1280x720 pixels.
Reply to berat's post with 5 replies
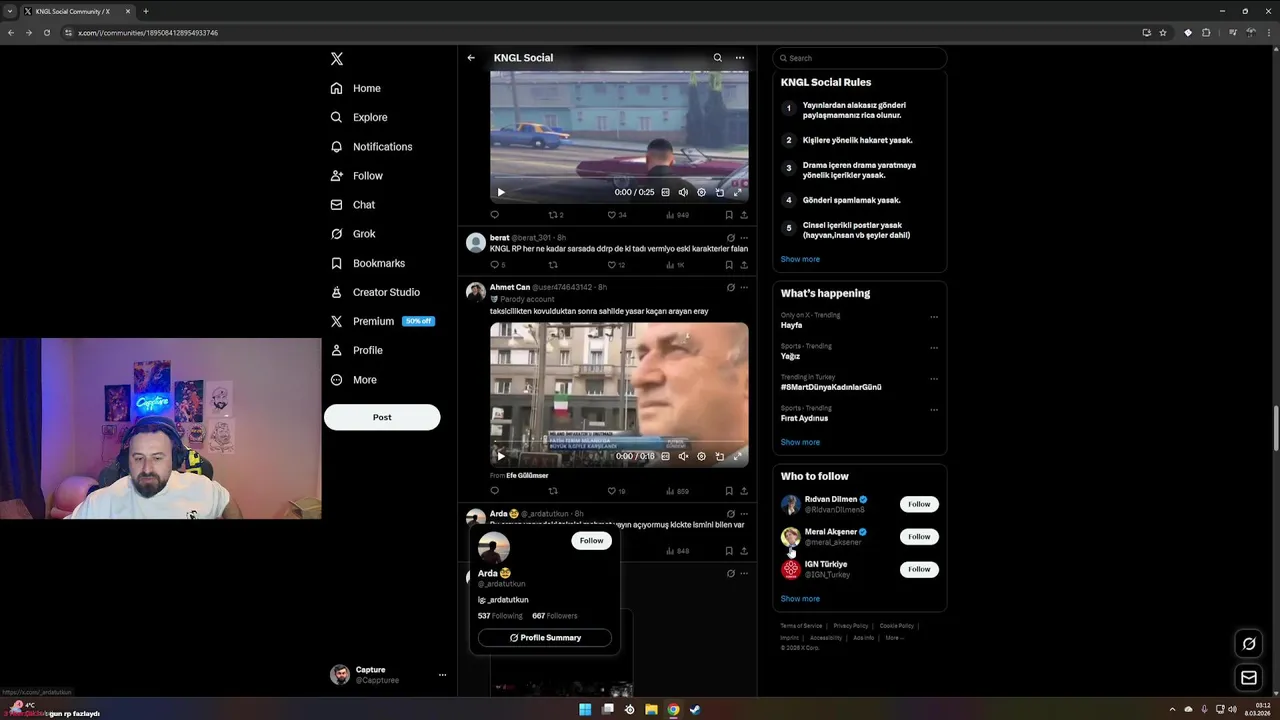point(497,265)
